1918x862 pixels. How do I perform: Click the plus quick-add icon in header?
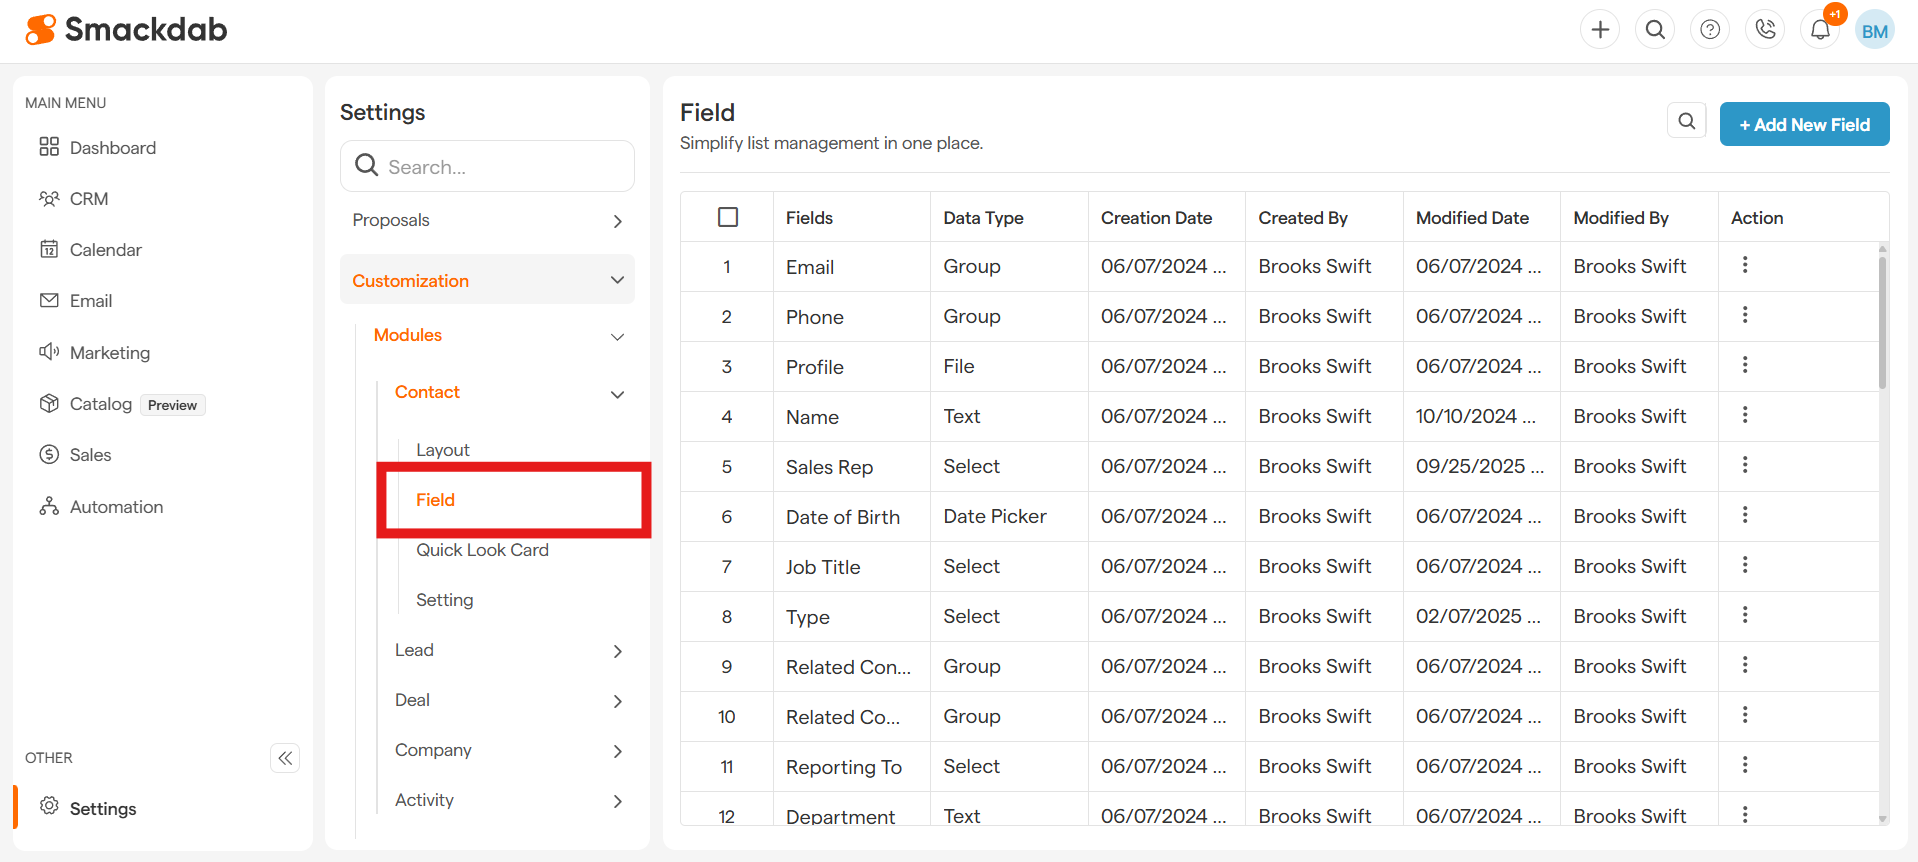(1600, 30)
